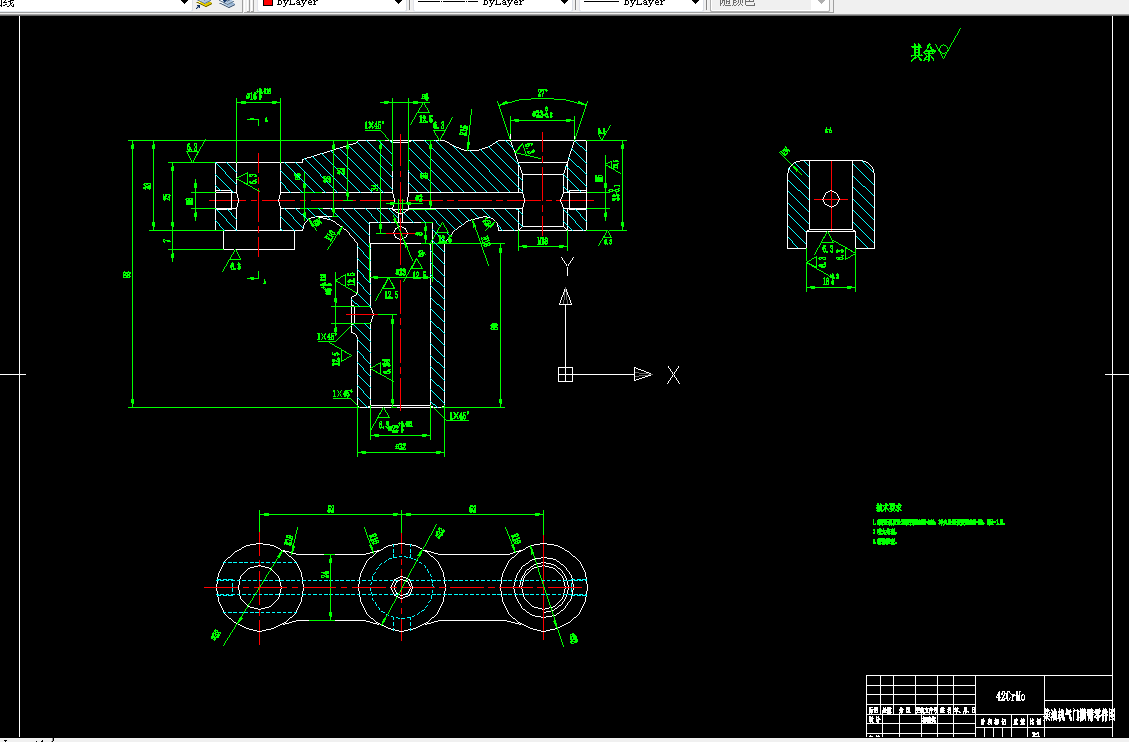Select the right 62 dimension in plan view
1129x742 pixels.
tap(472, 509)
